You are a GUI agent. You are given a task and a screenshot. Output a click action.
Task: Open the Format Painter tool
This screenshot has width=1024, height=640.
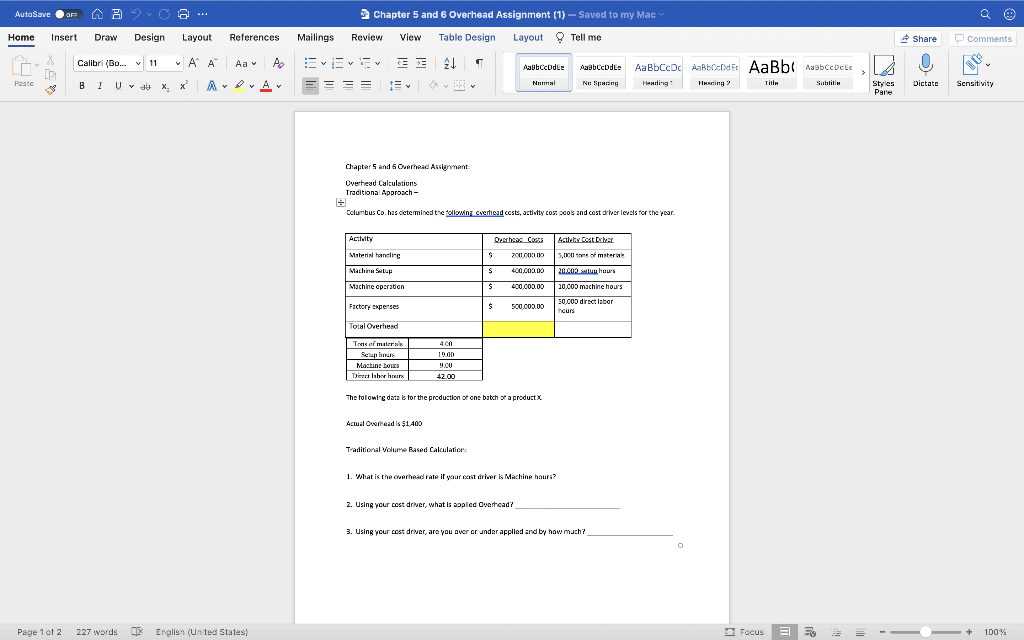click(50, 91)
